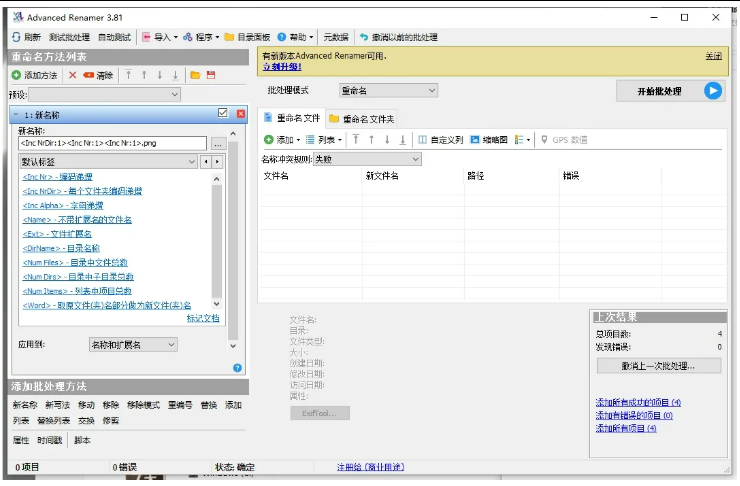The width and height of the screenshot is (740, 486).
Task: Click 自定义列 custom columns icon
Action: tap(422, 140)
